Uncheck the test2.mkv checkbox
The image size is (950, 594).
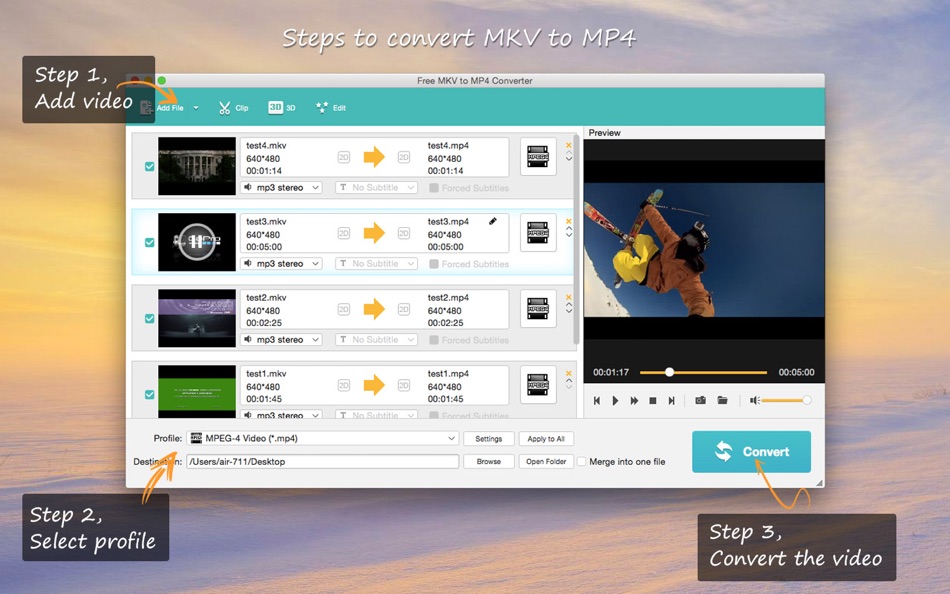click(150, 318)
